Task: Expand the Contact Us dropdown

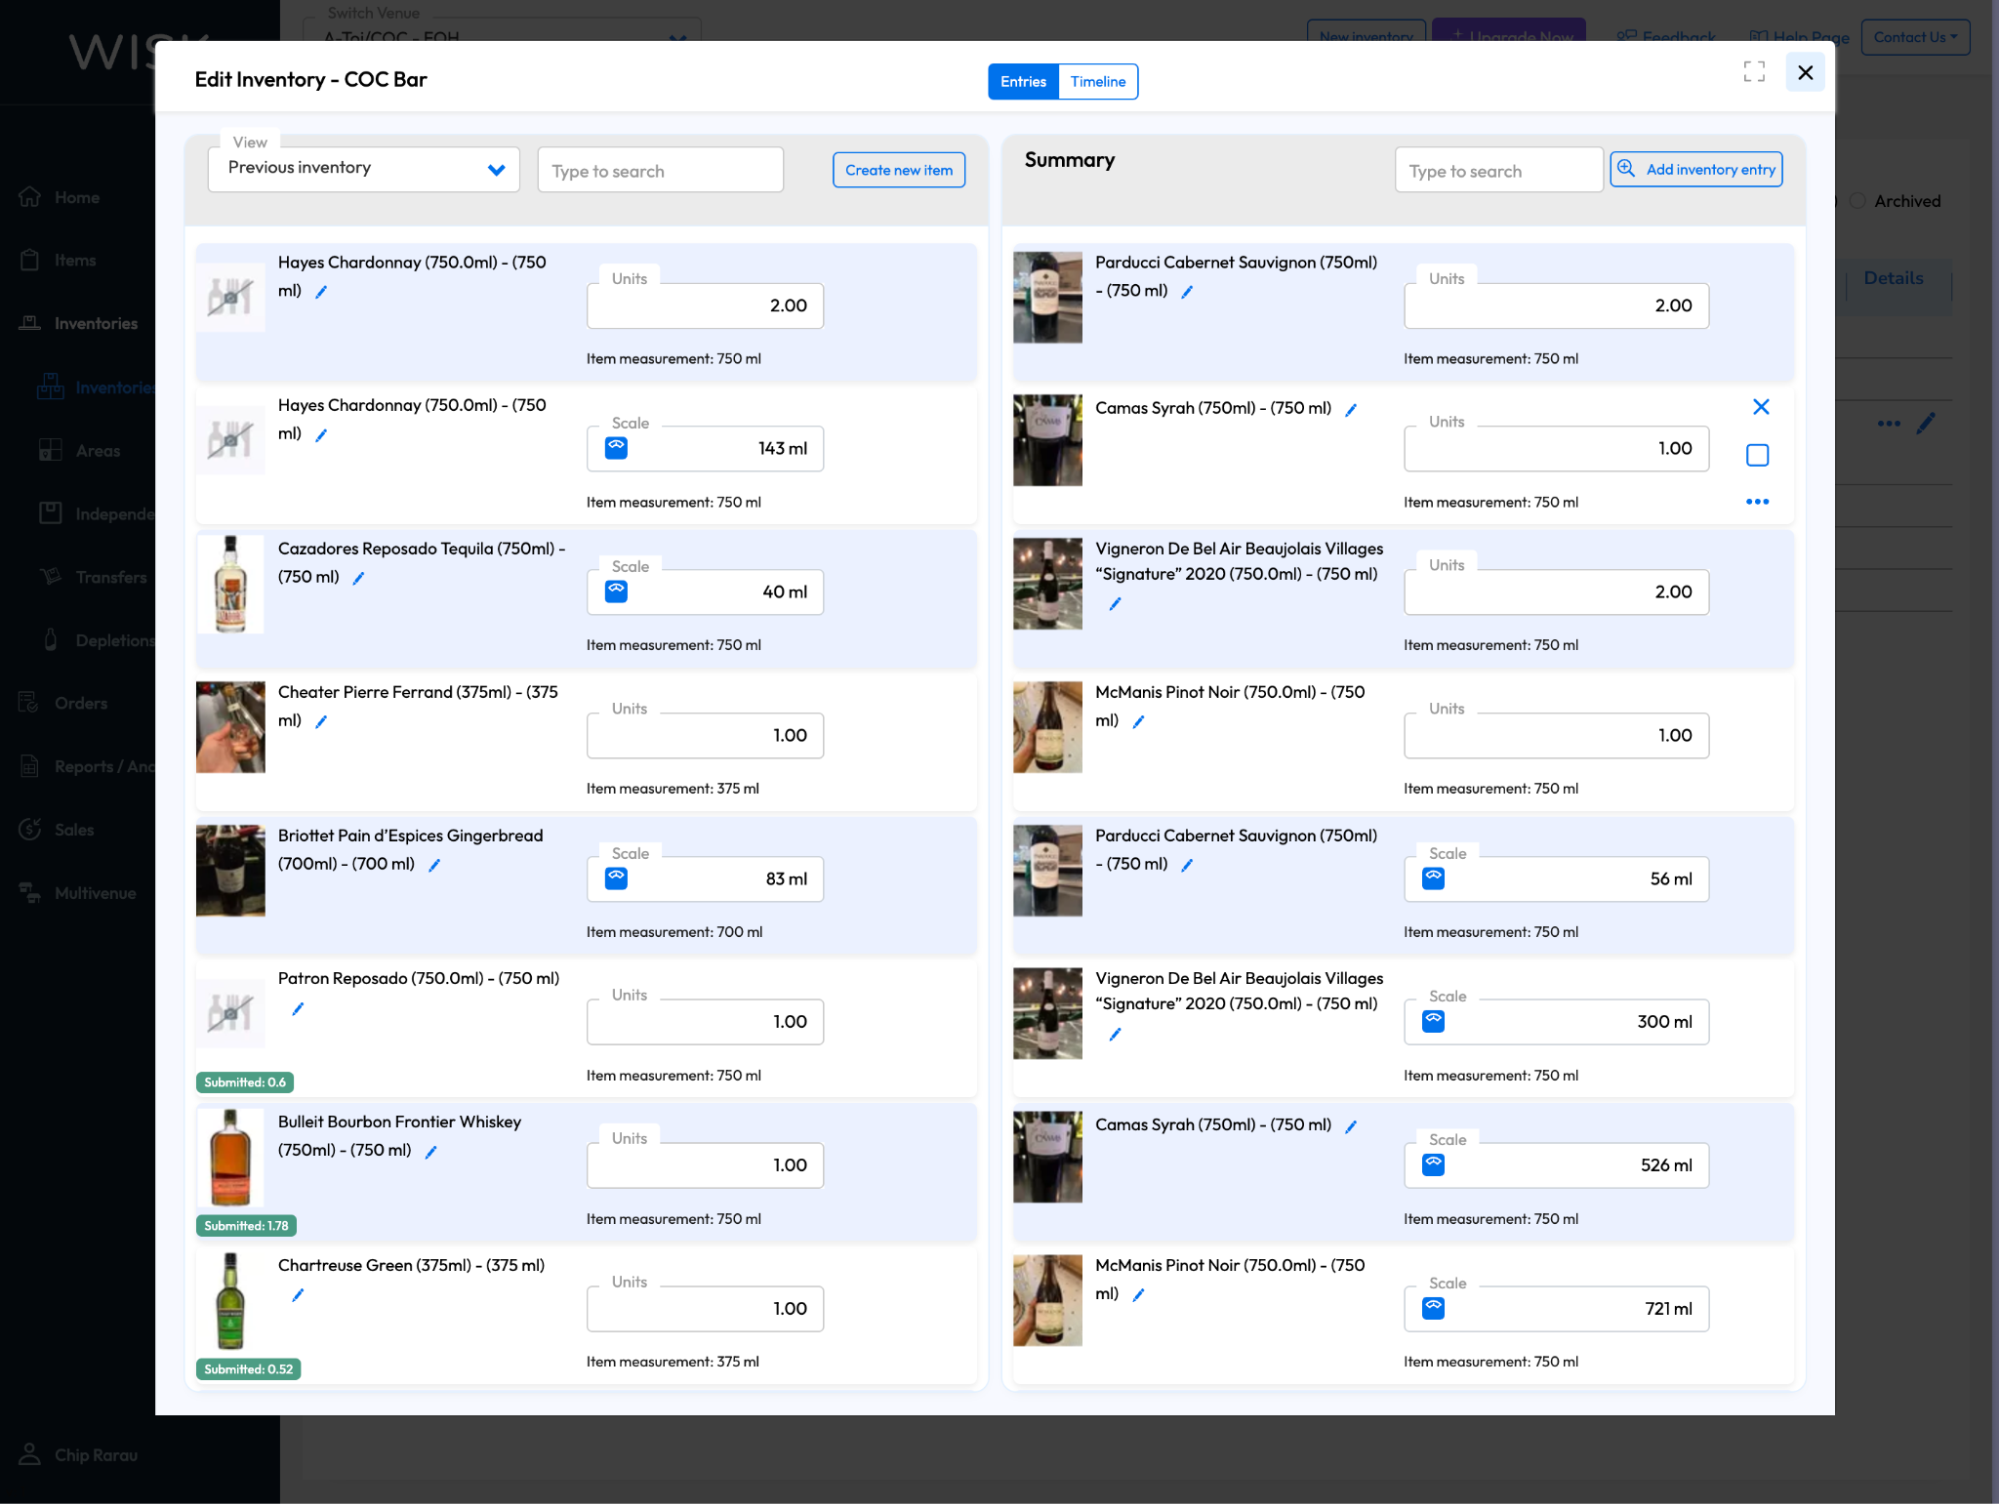Action: coord(1914,37)
